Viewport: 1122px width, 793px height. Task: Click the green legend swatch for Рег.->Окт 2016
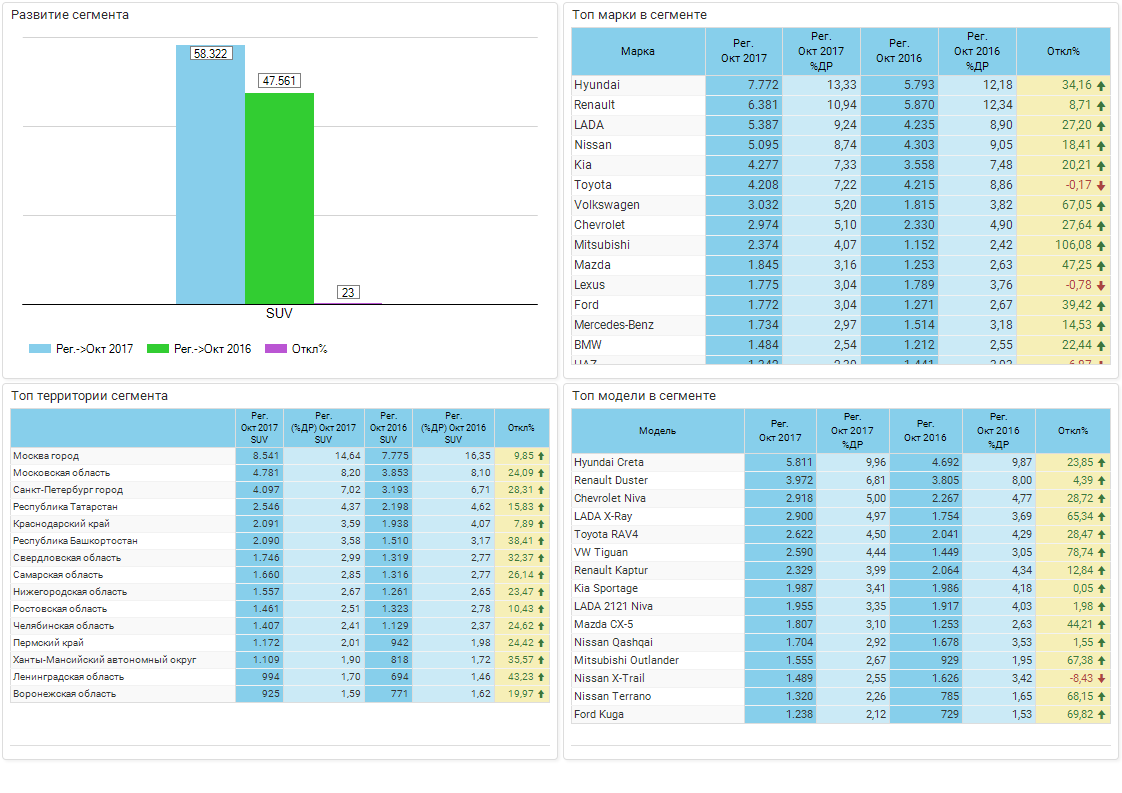click(157, 349)
